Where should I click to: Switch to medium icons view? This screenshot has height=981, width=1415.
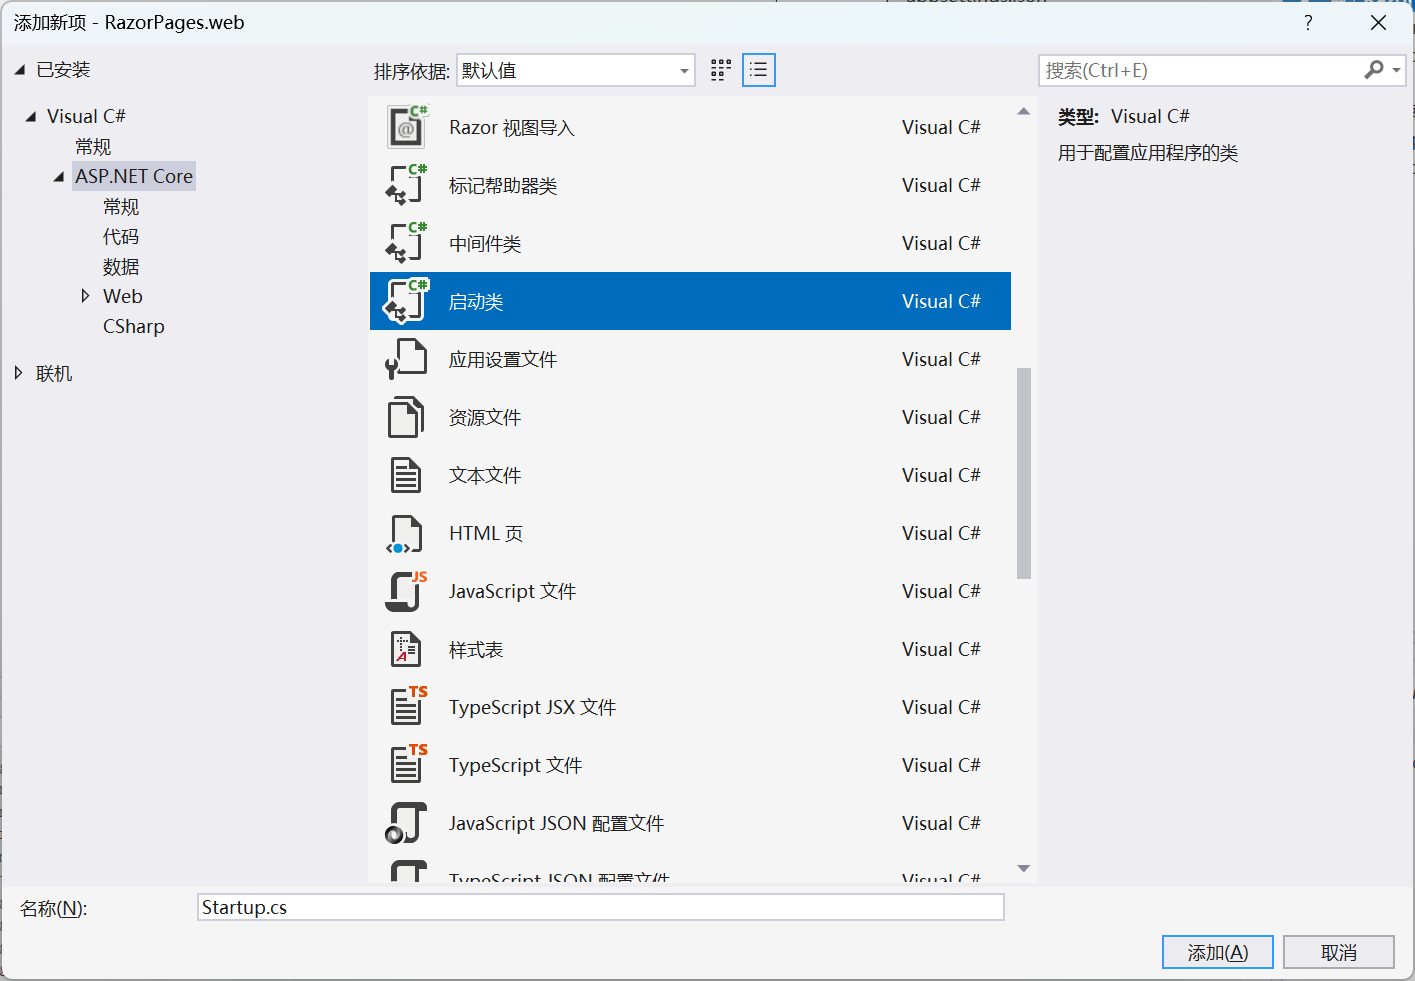(x=721, y=70)
